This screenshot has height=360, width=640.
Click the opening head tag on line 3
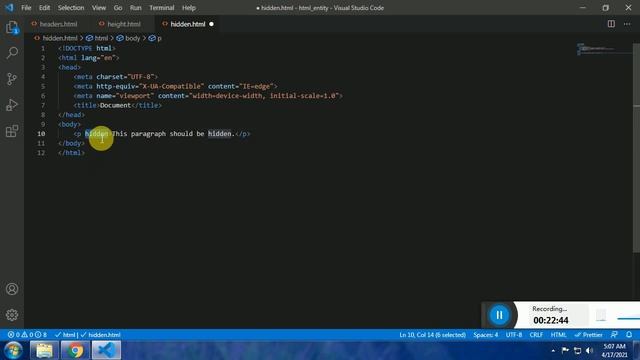69,67
